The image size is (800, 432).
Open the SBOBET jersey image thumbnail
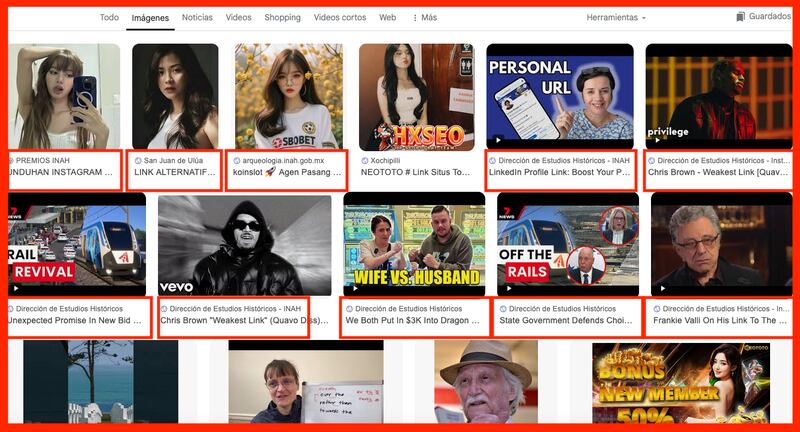(289, 96)
